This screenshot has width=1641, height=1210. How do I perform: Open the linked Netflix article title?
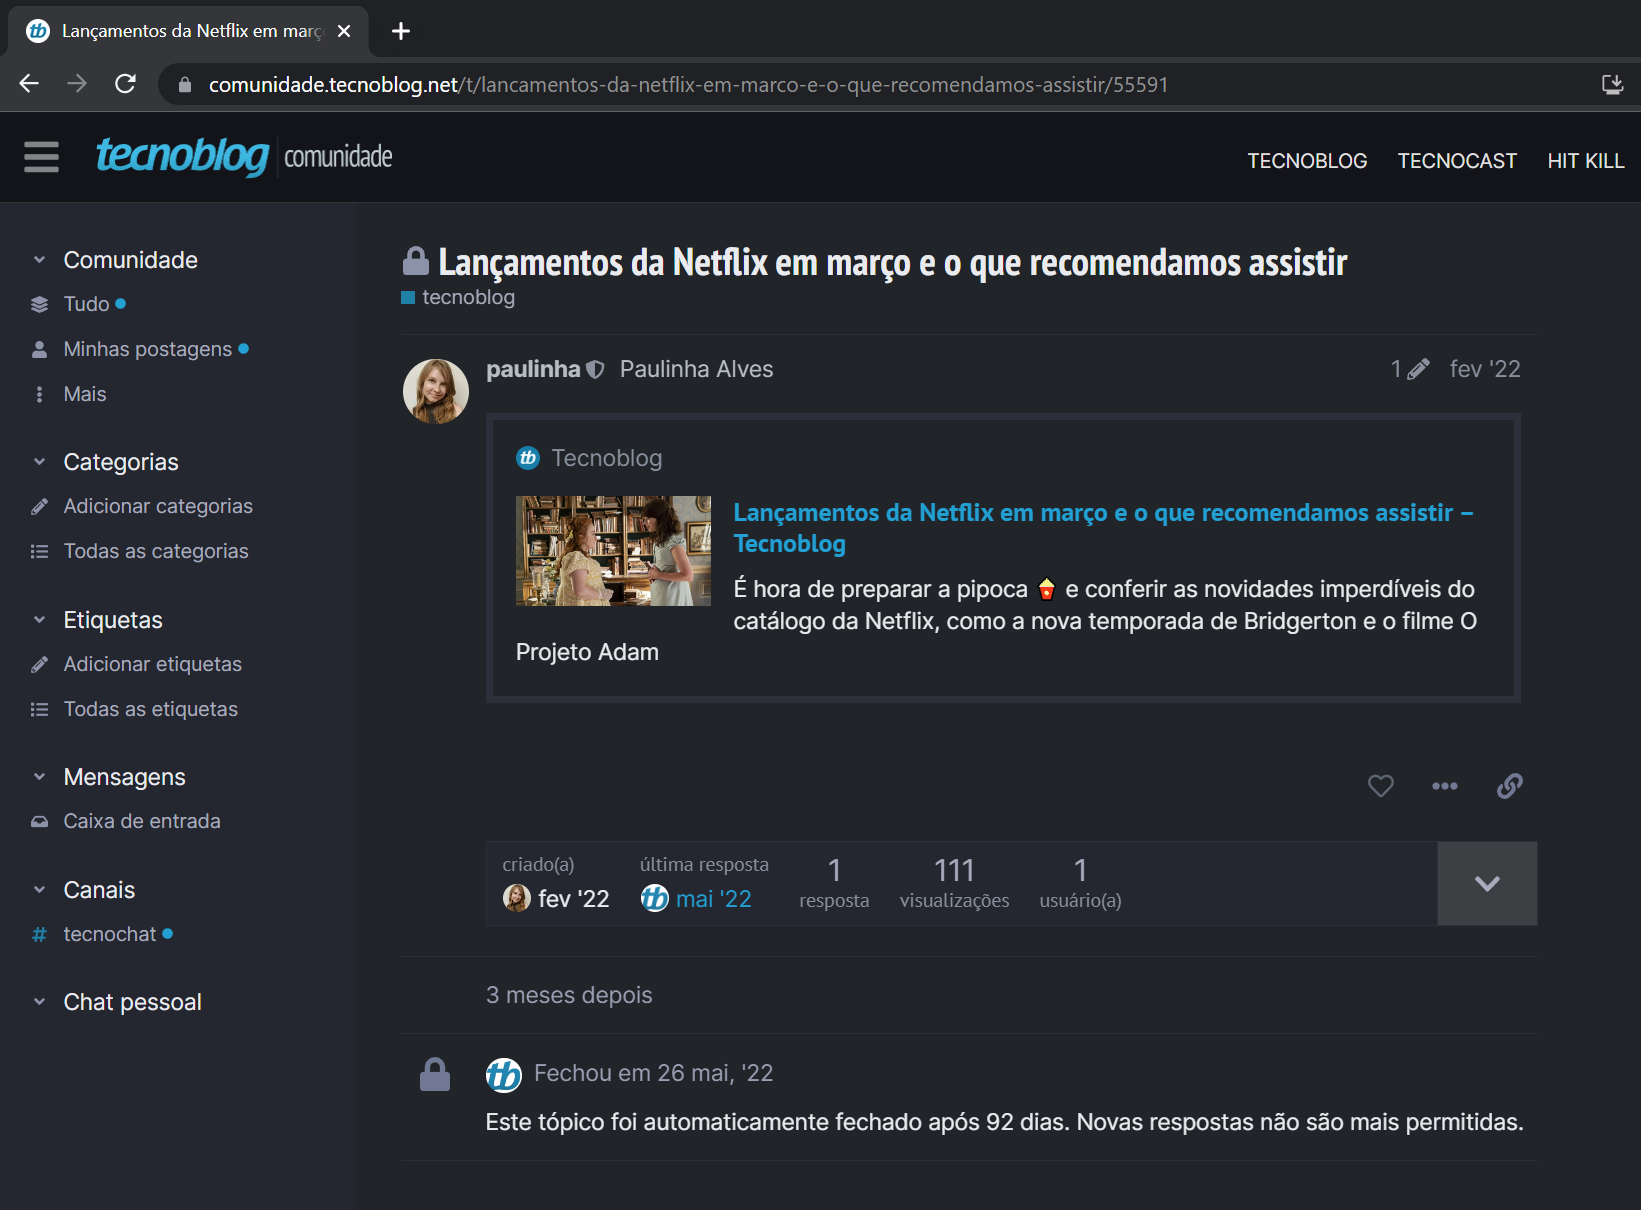1103,527
